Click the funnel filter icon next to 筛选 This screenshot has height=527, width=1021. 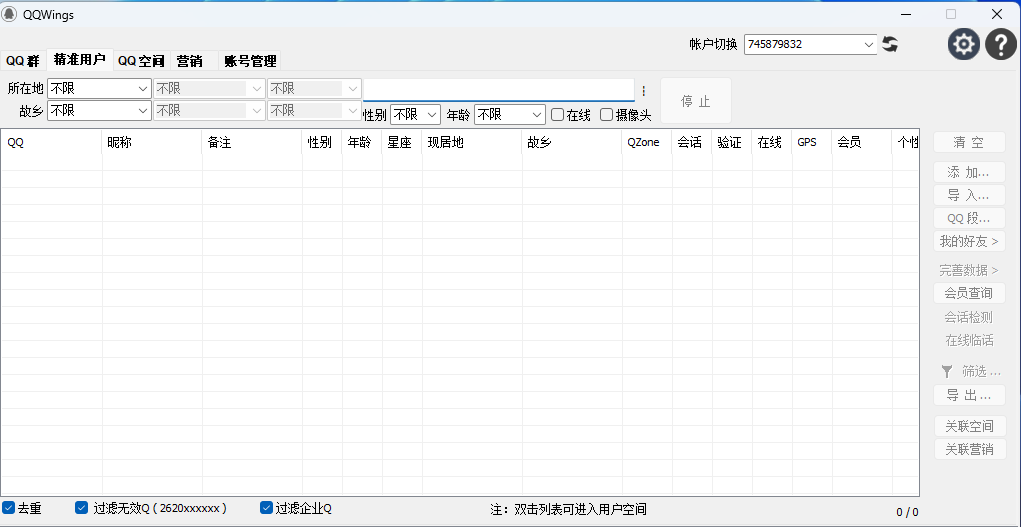[947, 371]
